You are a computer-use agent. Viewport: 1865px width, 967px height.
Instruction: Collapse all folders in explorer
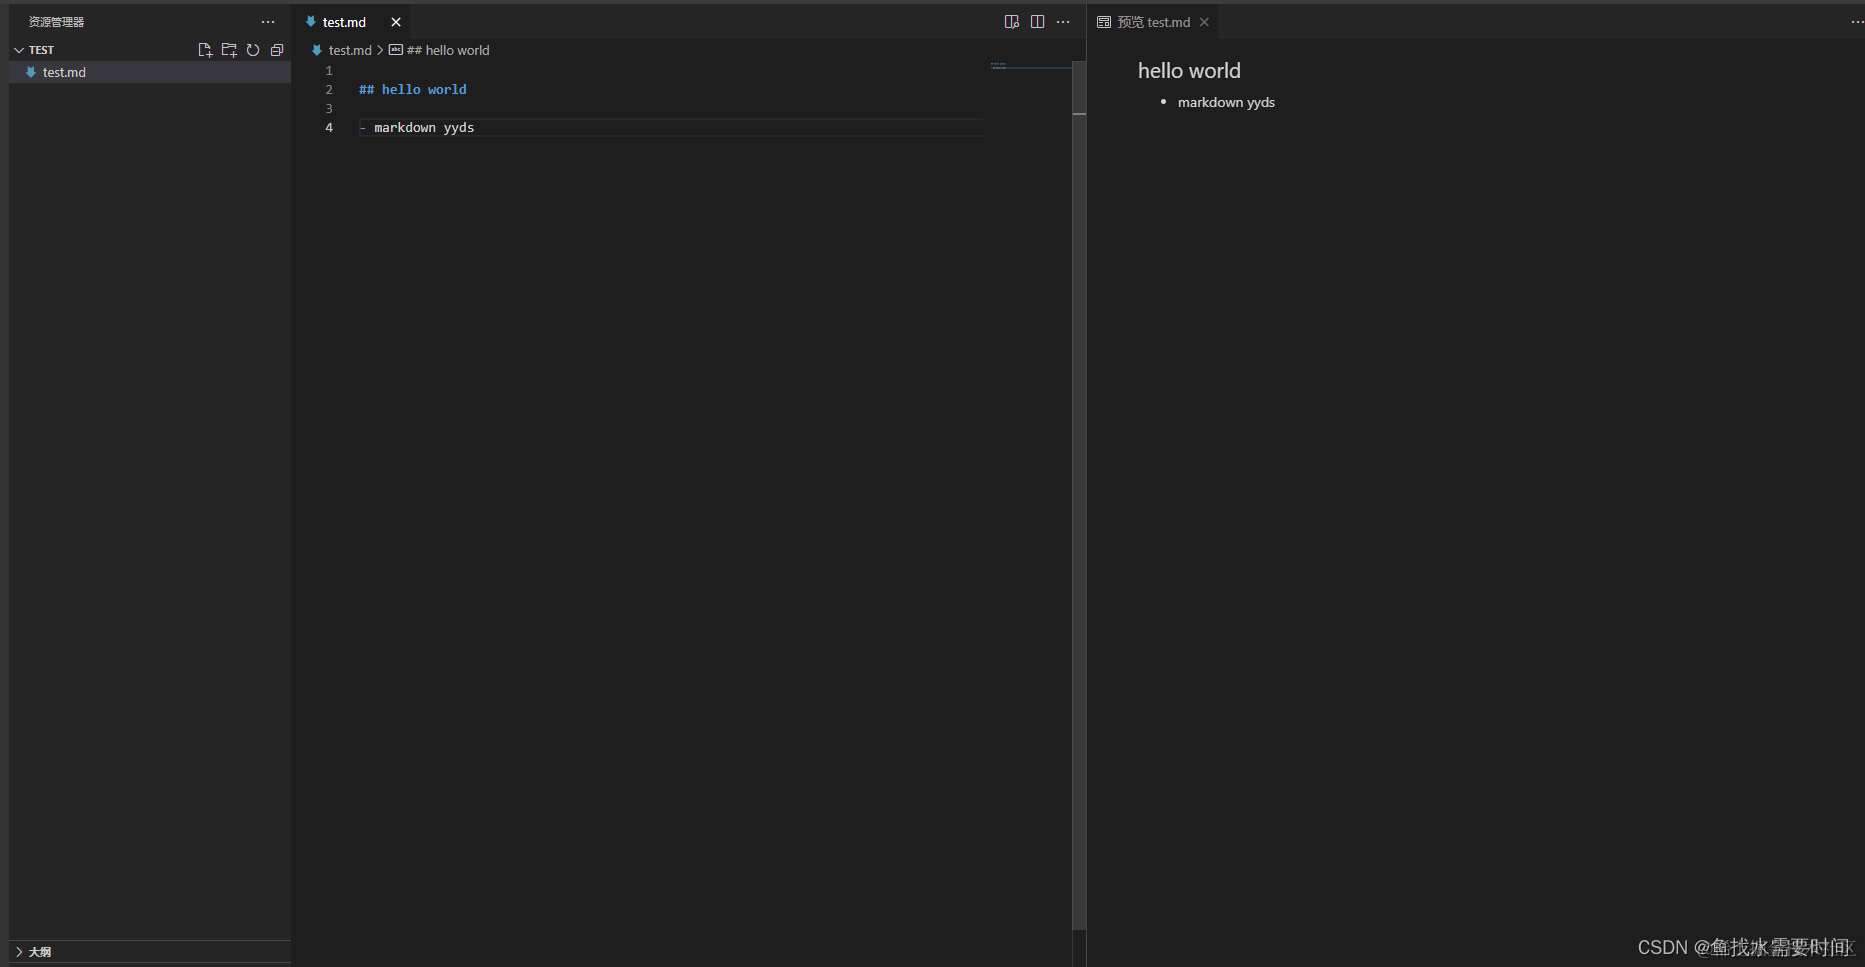277,50
